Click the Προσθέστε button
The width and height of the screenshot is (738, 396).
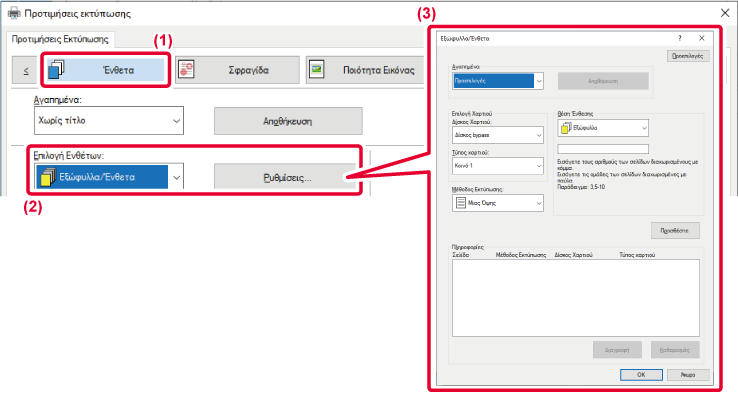coord(675,231)
